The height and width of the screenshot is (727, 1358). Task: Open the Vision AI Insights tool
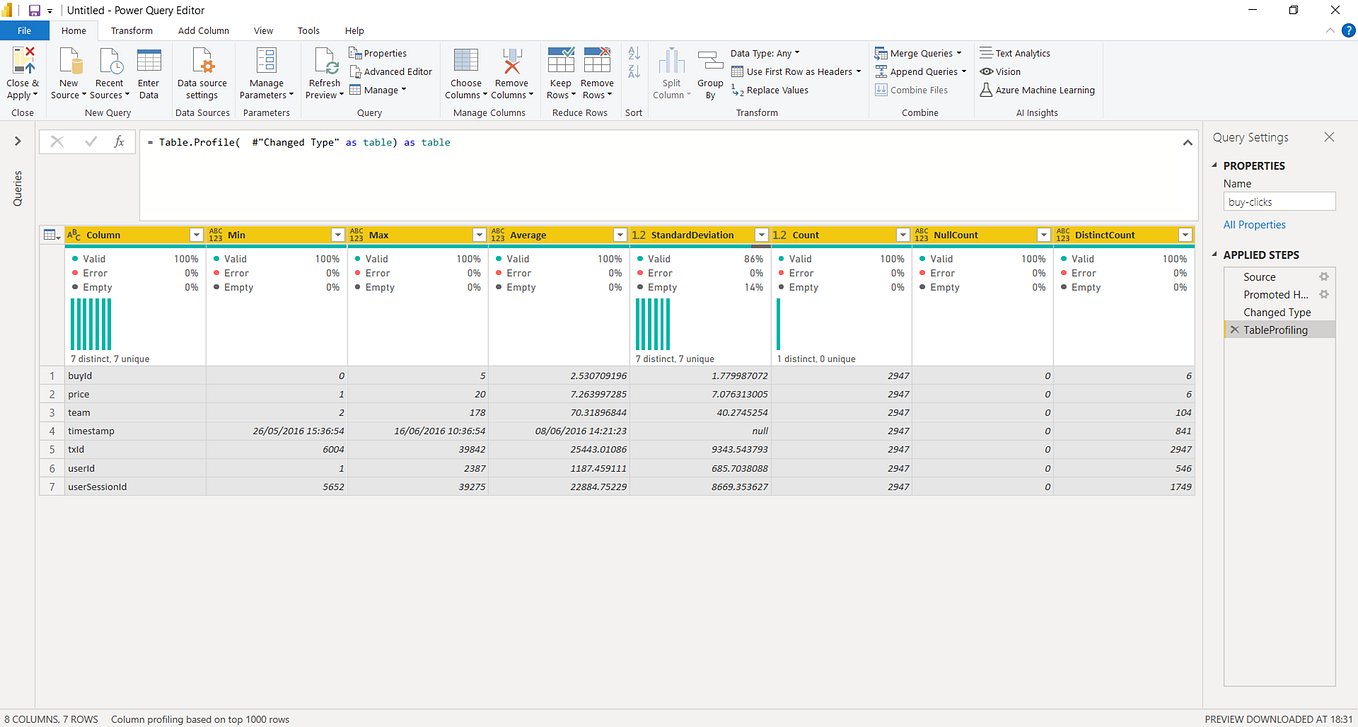[1006, 71]
